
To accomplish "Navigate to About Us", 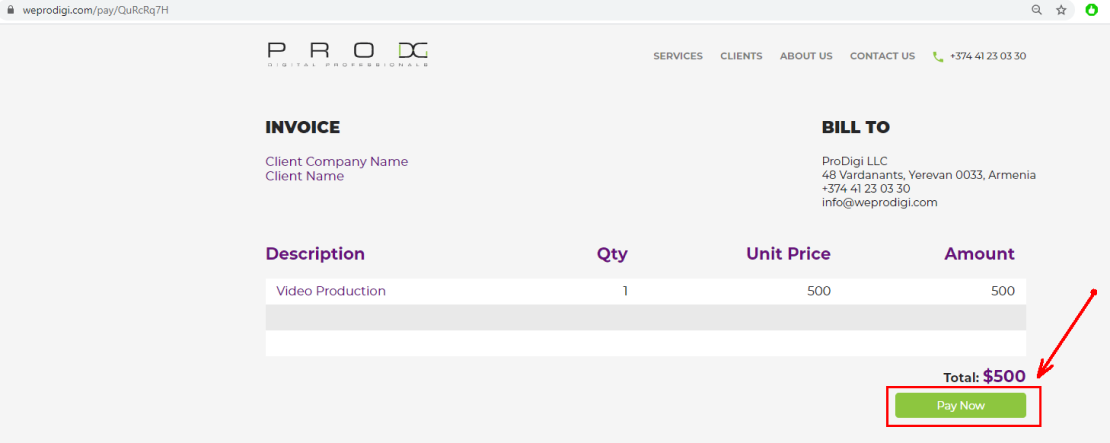I will pos(806,56).
